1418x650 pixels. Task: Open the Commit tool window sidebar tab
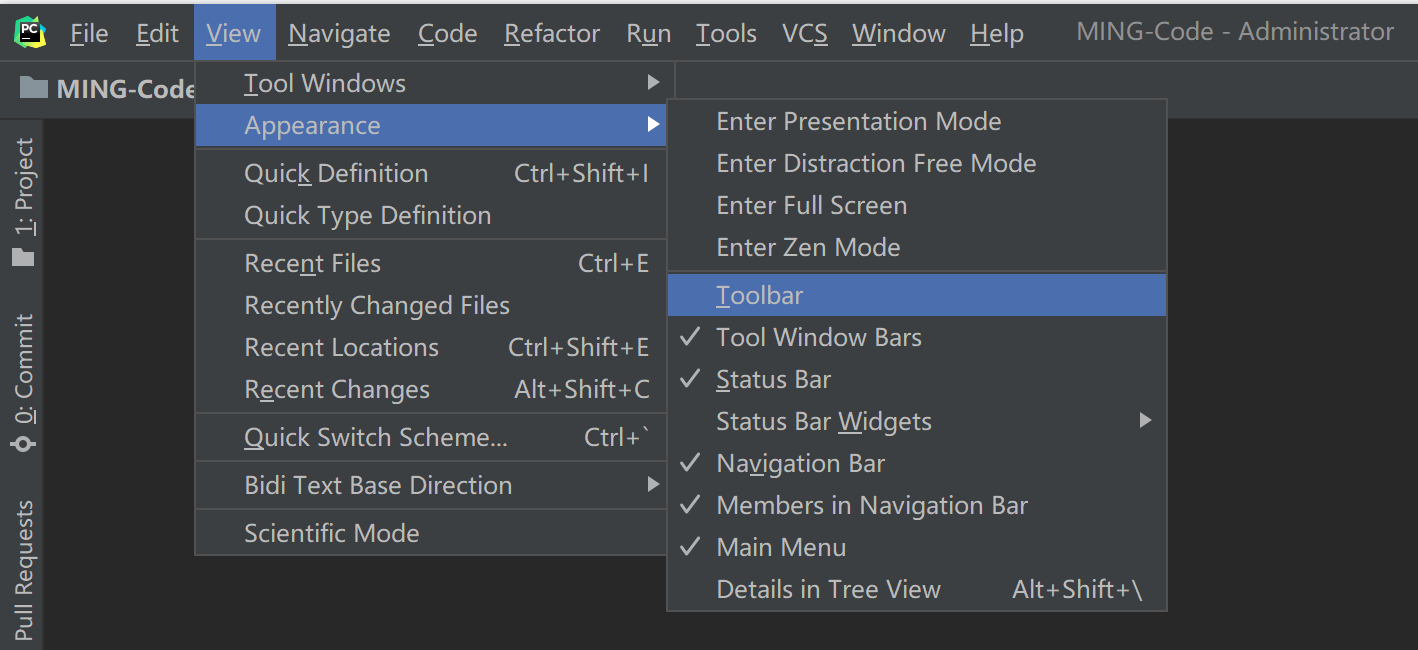[x=24, y=382]
